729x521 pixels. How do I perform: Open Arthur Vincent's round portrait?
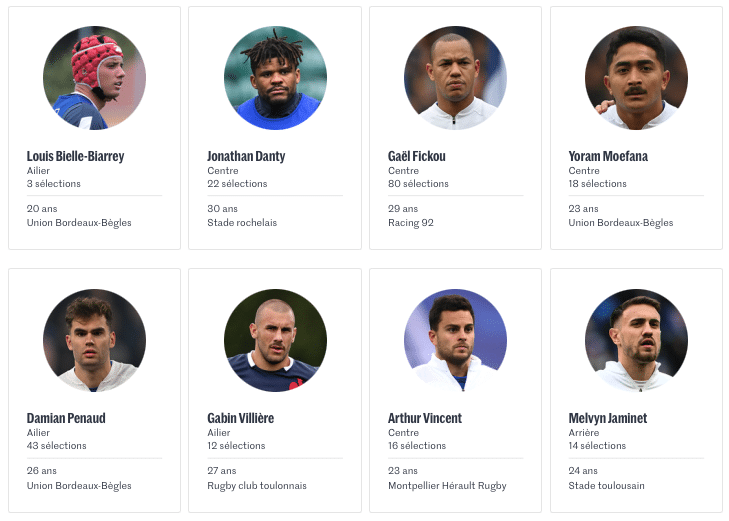[x=456, y=340]
